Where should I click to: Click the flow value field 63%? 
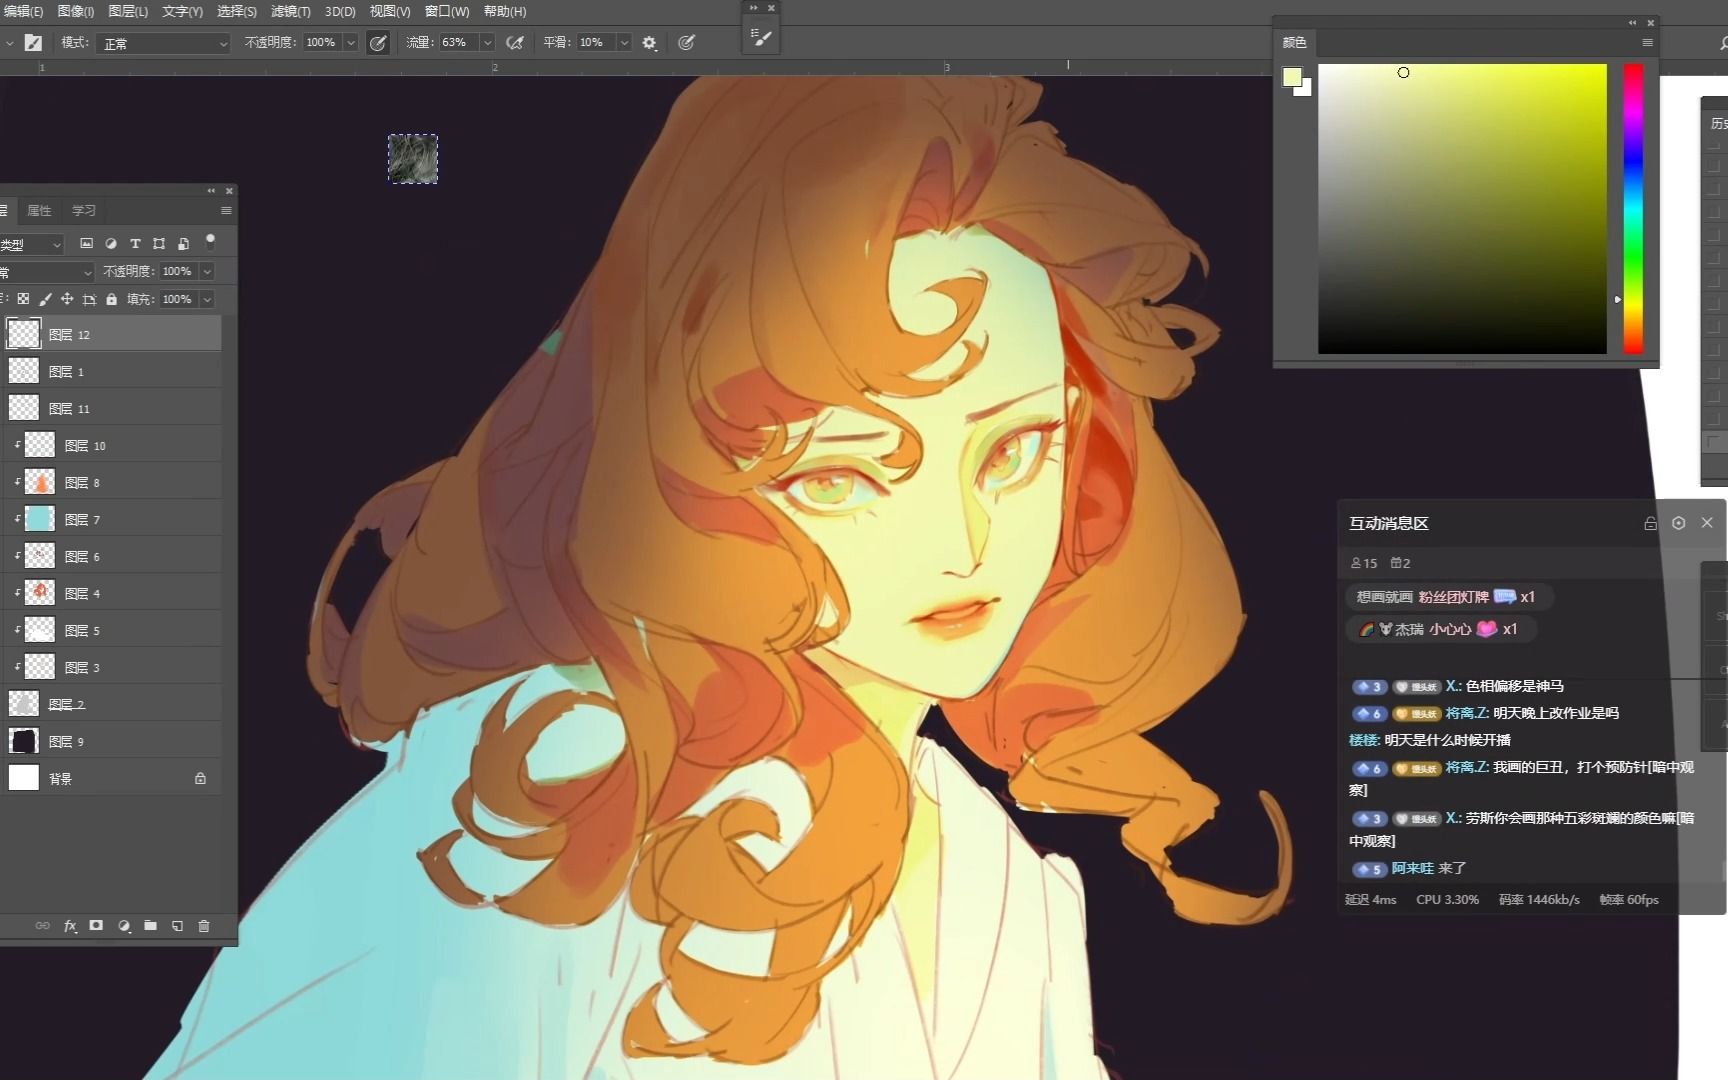tap(457, 43)
